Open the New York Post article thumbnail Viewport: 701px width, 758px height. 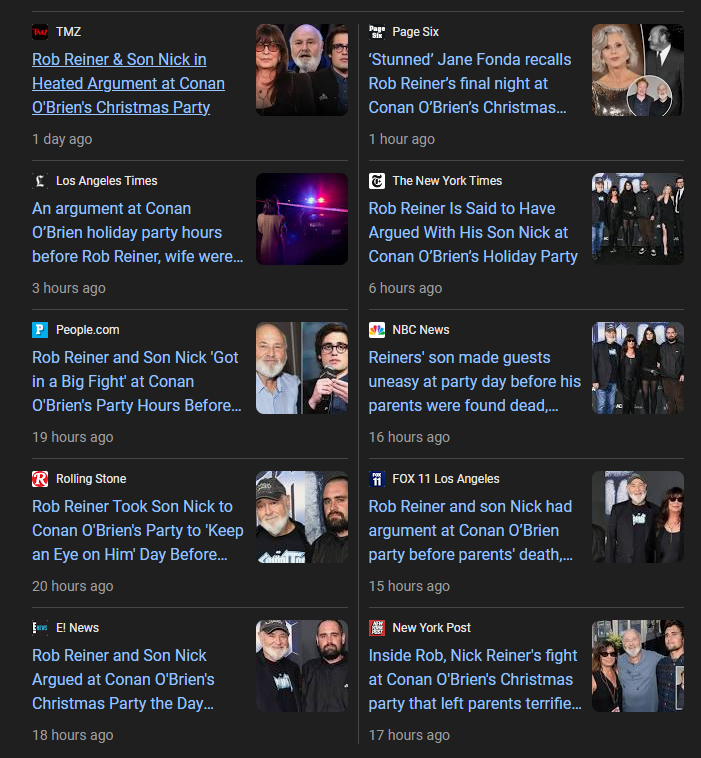click(638, 666)
